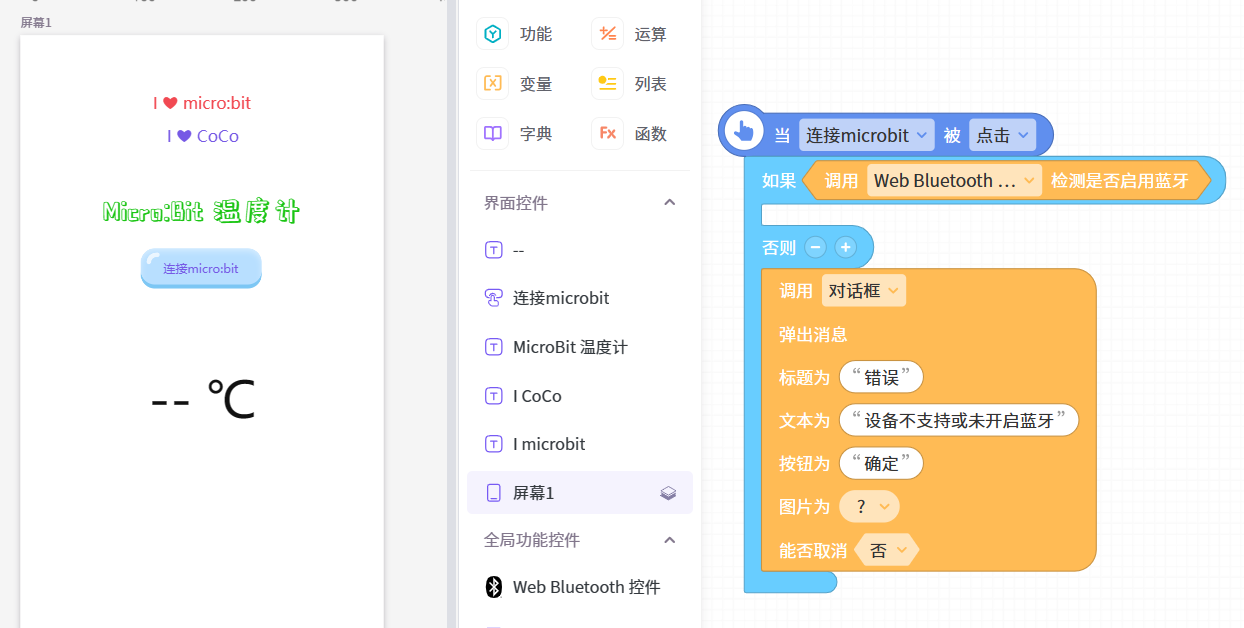
Task: Select the MicroBit 温度计 widget row
Action: [580, 347]
